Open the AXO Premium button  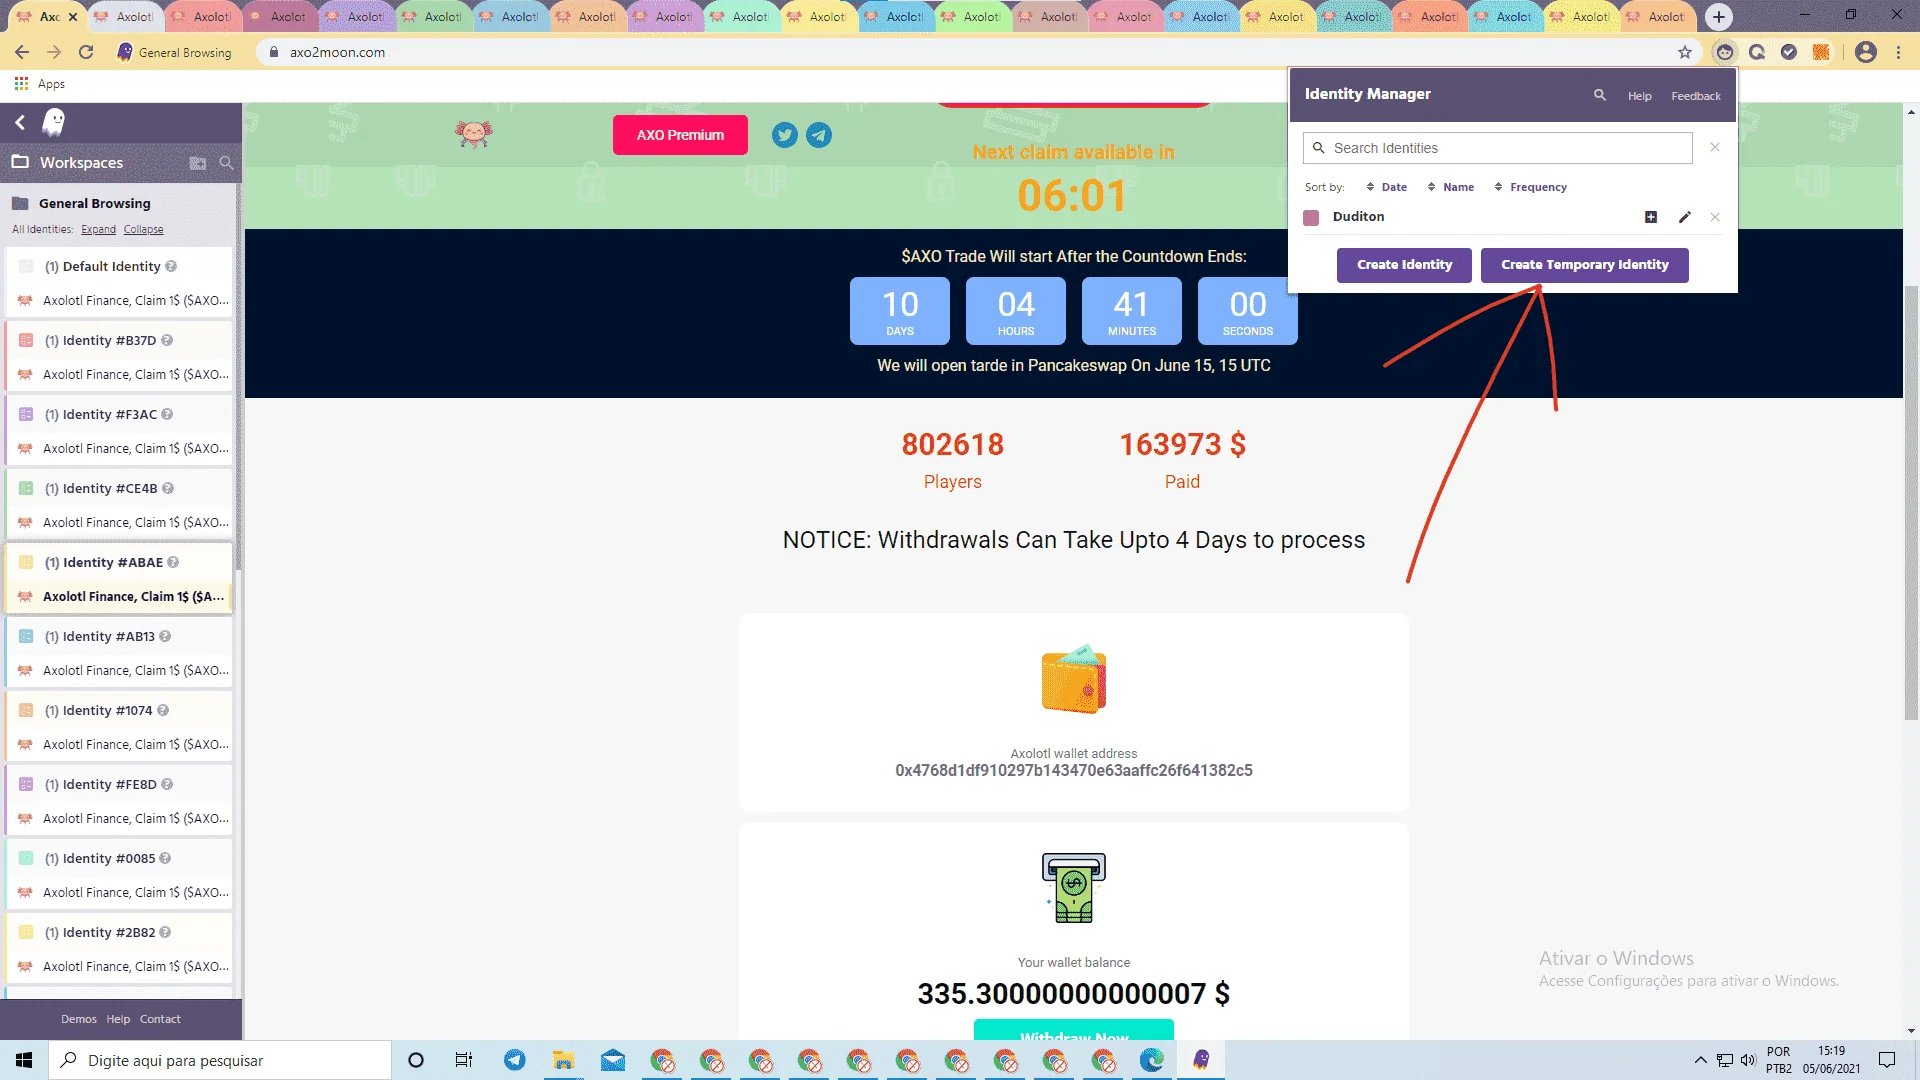(x=680, y=135)
